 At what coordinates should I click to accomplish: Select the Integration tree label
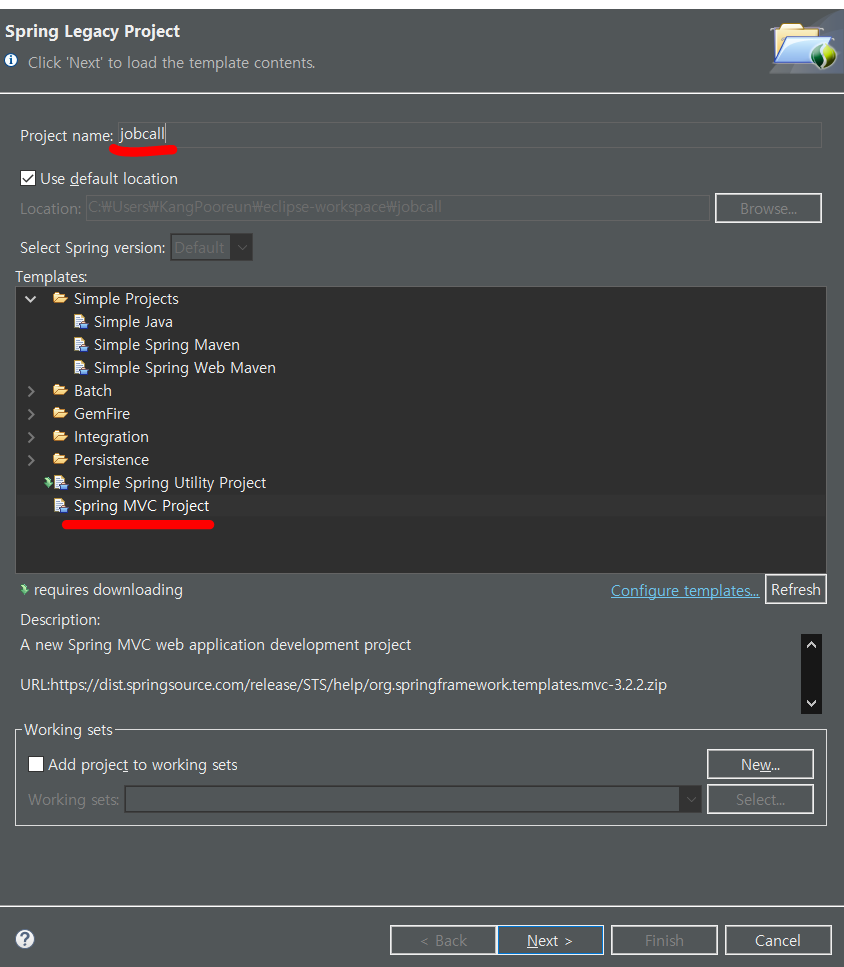tap(111, 437)
